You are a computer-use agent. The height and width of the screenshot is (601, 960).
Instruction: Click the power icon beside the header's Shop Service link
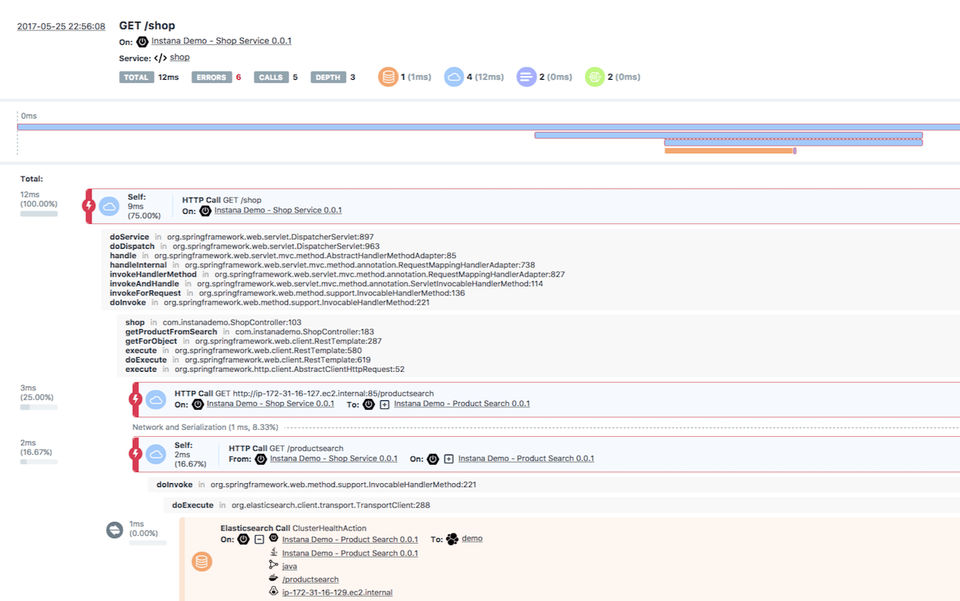[142, 41]
